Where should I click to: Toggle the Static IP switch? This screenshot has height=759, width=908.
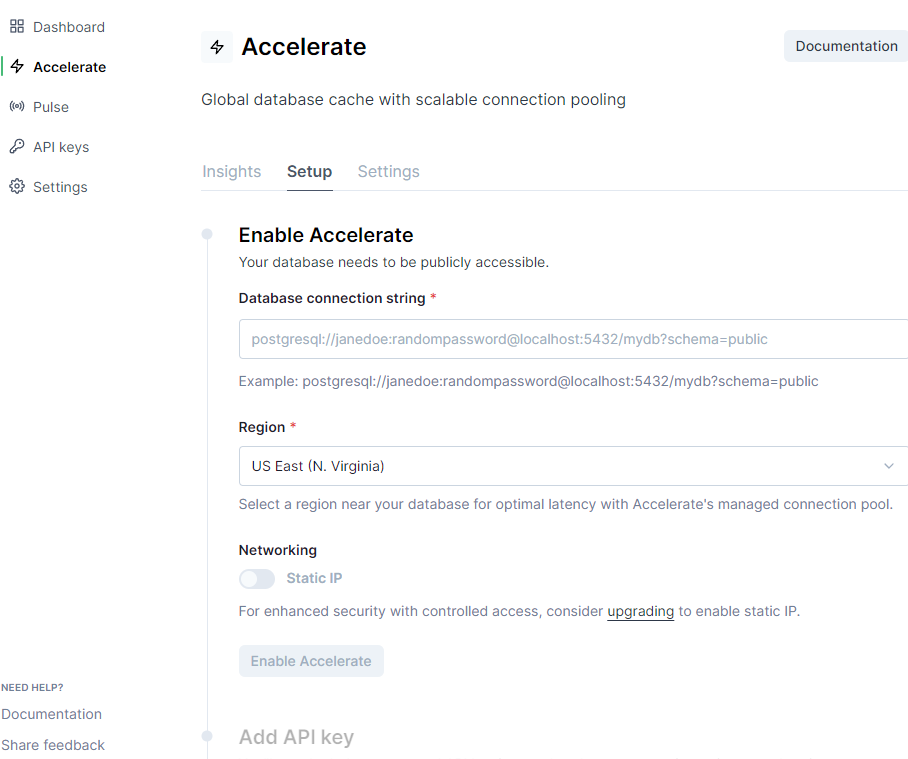257,579
